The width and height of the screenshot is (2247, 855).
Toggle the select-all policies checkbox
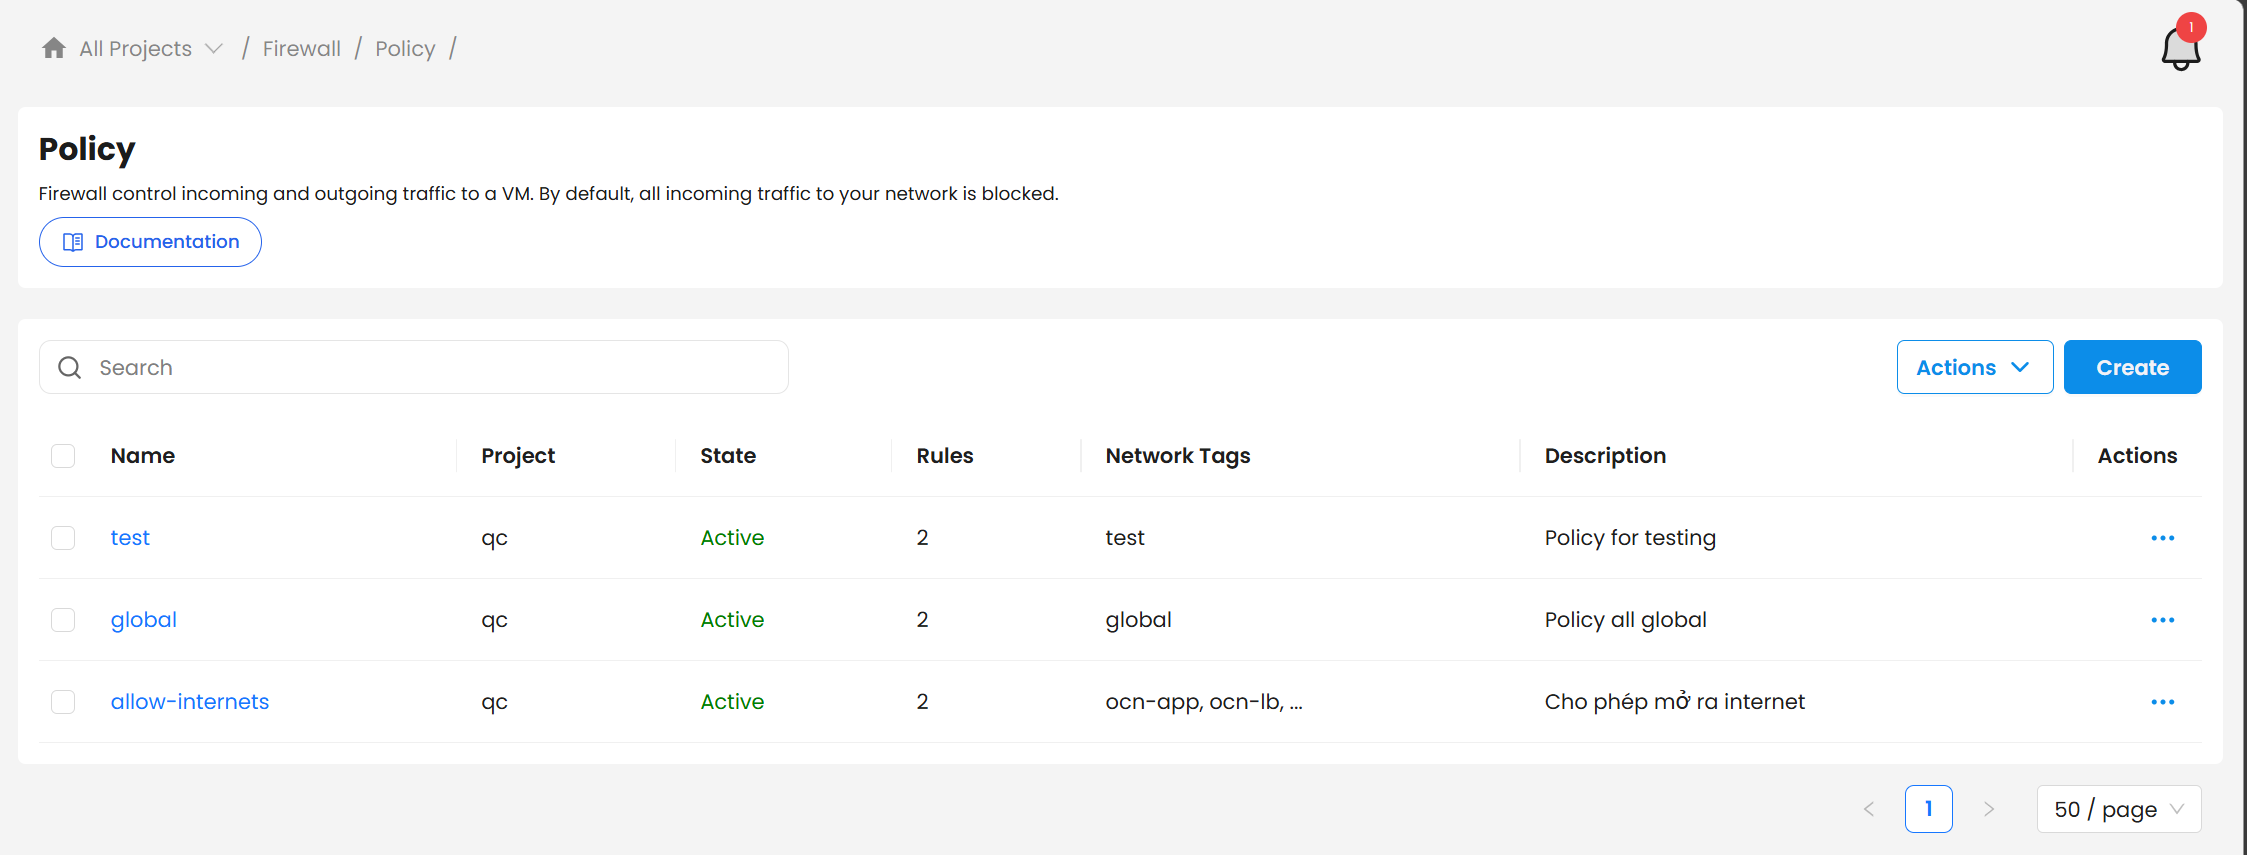click(x=63, y=456)
